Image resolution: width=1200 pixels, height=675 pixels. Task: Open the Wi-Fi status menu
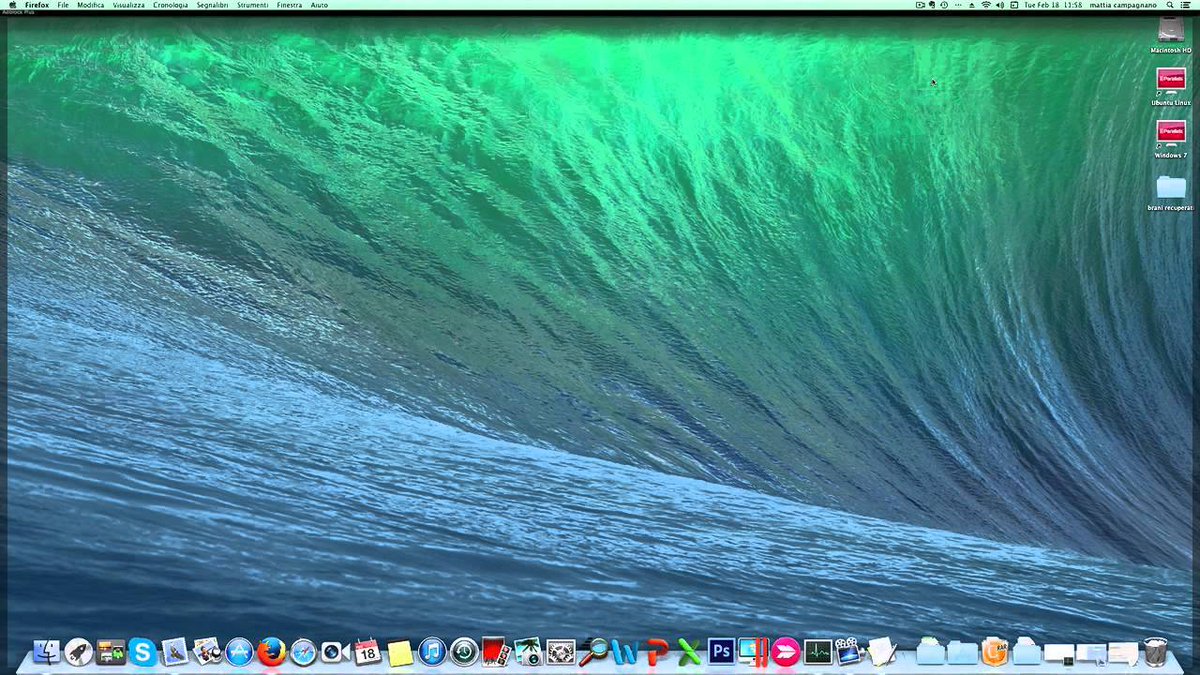point(986,5)
